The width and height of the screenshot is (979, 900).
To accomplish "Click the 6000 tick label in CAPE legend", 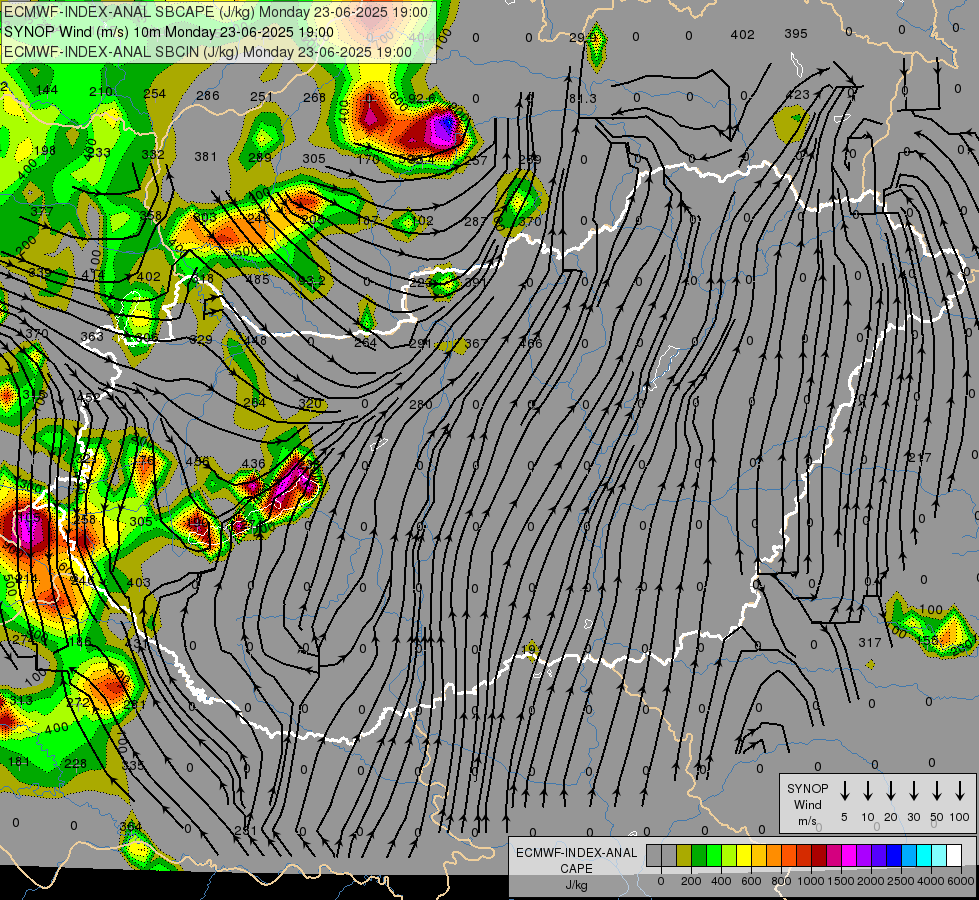I will coord(961,881).
